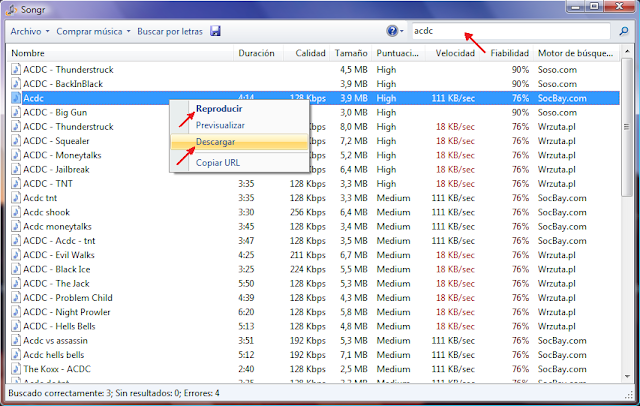This screenshot has height=406, width=640.
Task: Click music file icon of ACDC - The Jack
Action: tap(16, 284)
